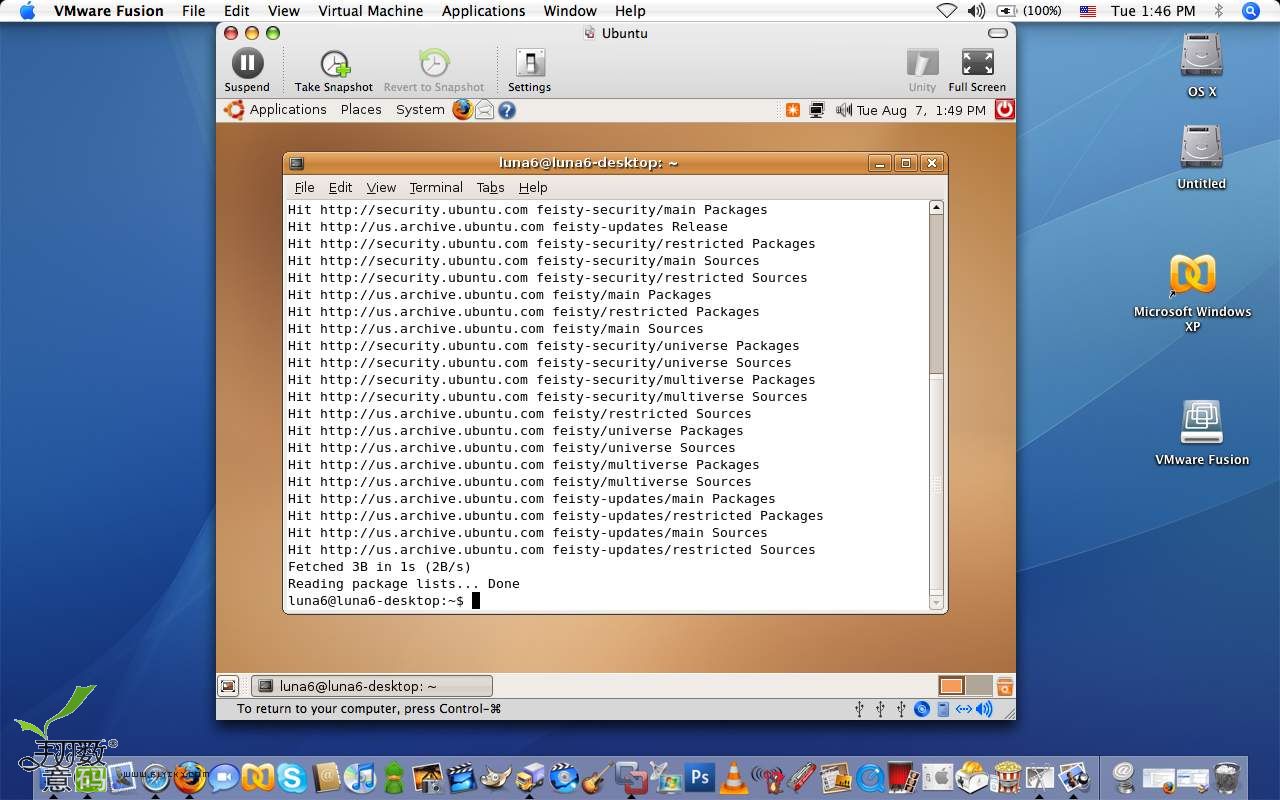1280x800 pixels.
Task: Open GarageBand guitar icon in dock
Action: tap(597, 777)
